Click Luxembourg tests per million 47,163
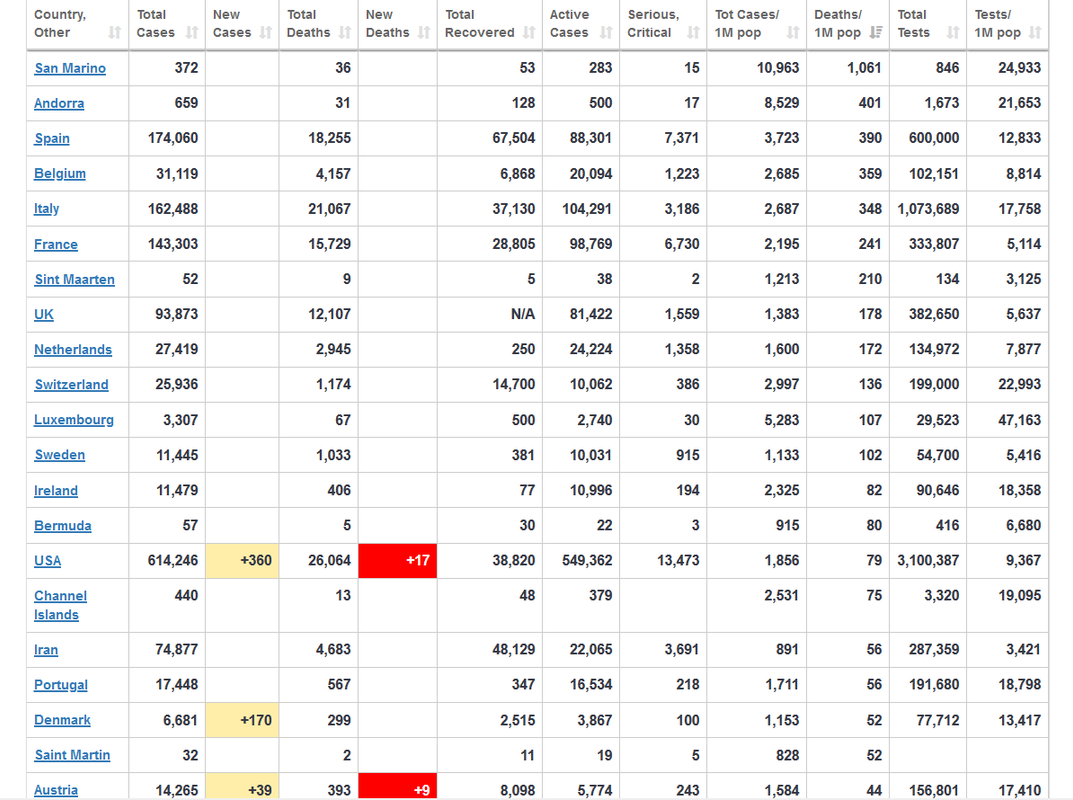Screen dimensions: 1073x800 coord(1020,420)
